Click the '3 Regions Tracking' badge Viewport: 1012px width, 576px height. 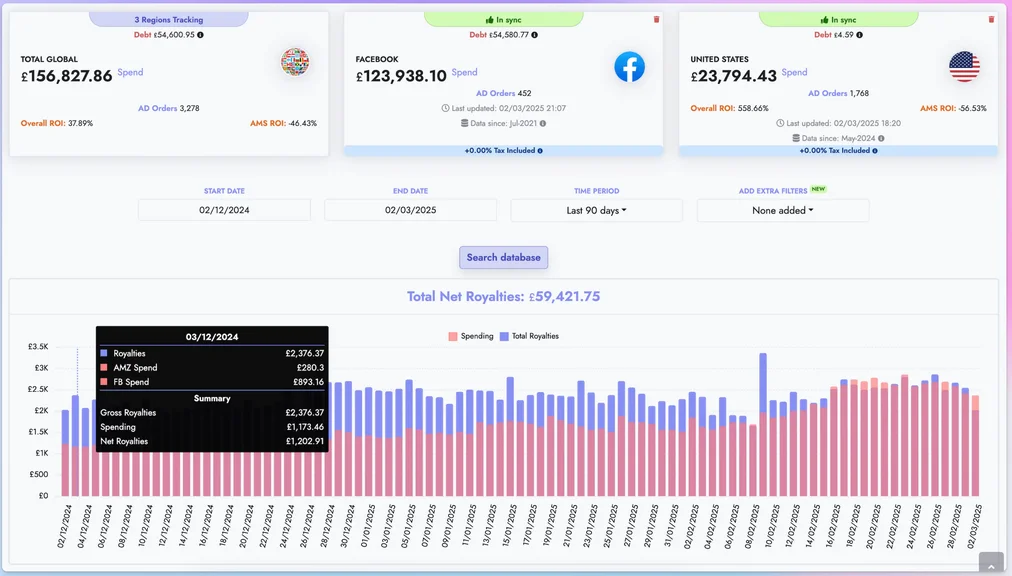(168, 19)
